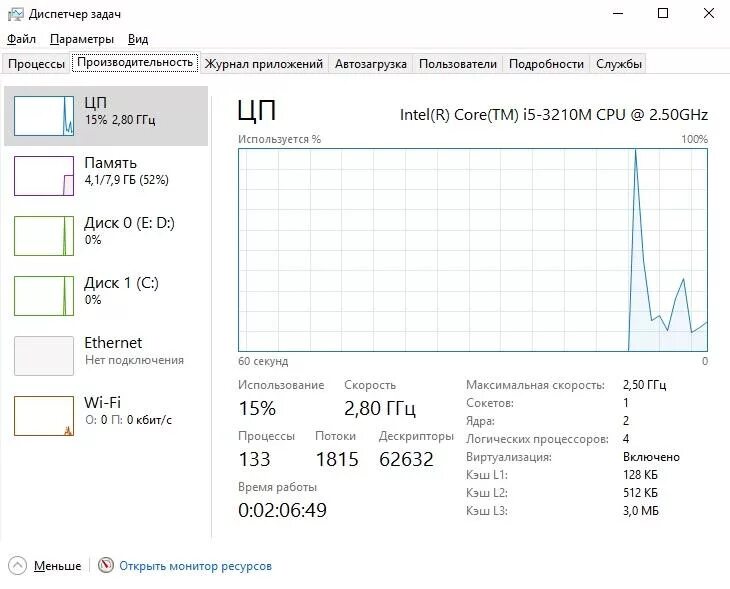
Task: Select the Память sidebar label
Action: [x=110, y=163]
